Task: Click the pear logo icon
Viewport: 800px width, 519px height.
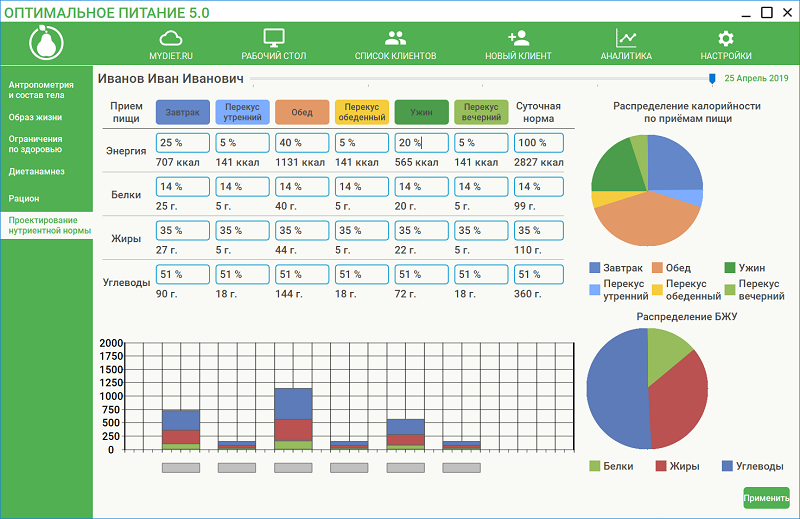Action: [x=45, y=43]
